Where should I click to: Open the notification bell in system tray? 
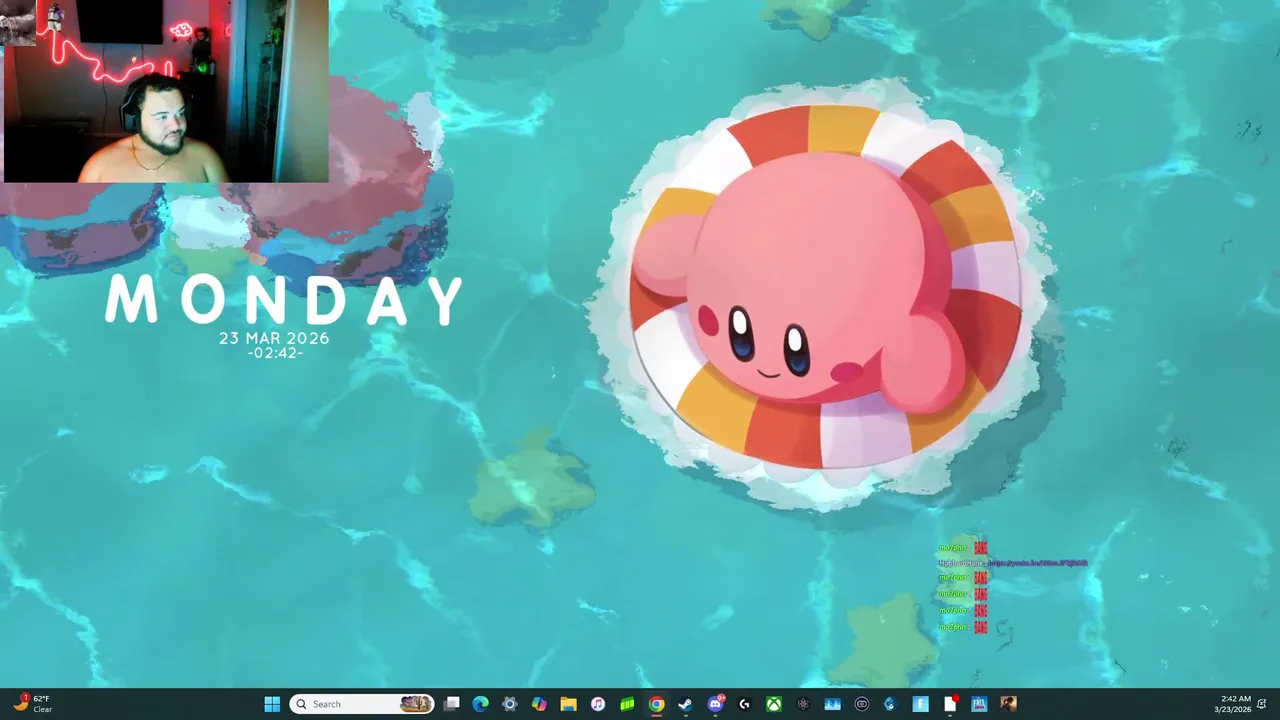pyautogui.click(x=1263, y=704)
